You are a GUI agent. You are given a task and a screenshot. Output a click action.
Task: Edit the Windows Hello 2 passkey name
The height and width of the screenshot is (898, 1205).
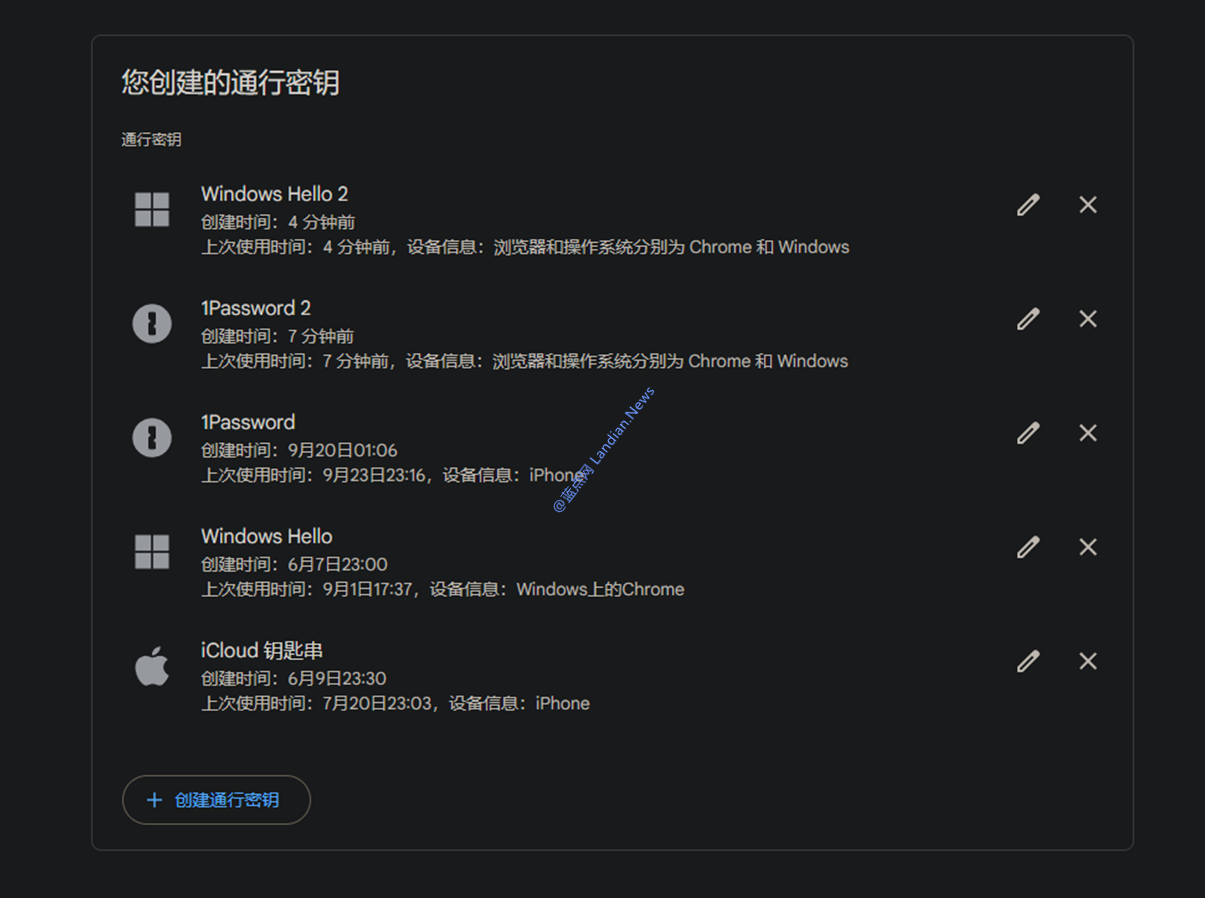coord(1028,205)
